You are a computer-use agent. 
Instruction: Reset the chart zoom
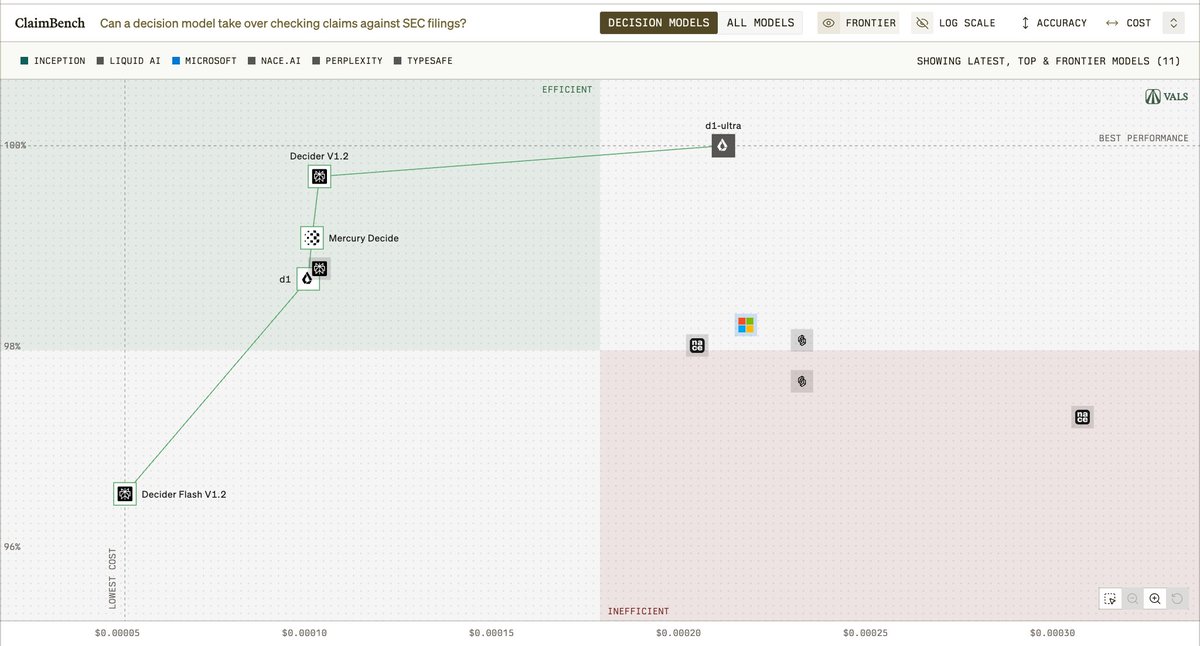[x=1178, y=598]
